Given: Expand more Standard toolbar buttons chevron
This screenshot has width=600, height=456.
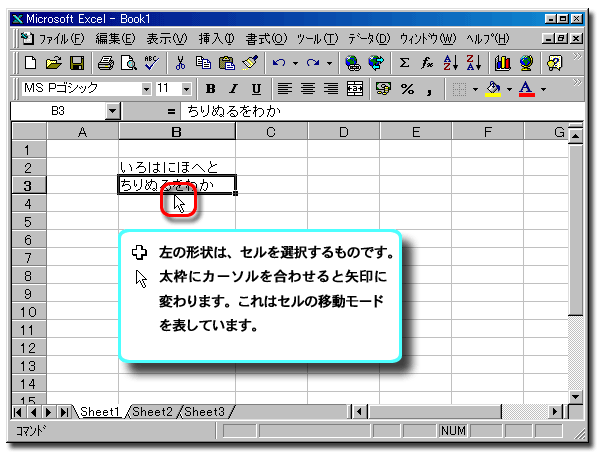Looking at the screenshot, I should click(577, 57).
